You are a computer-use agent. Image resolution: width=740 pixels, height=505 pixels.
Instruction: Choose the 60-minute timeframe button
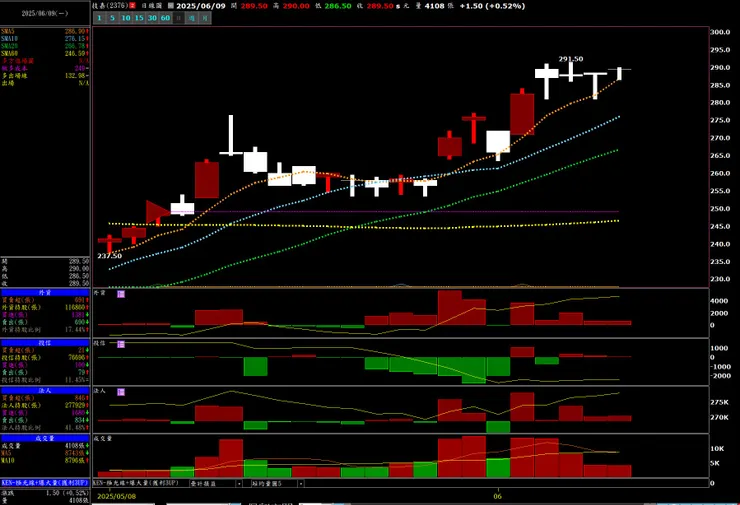tap(165, 18)
